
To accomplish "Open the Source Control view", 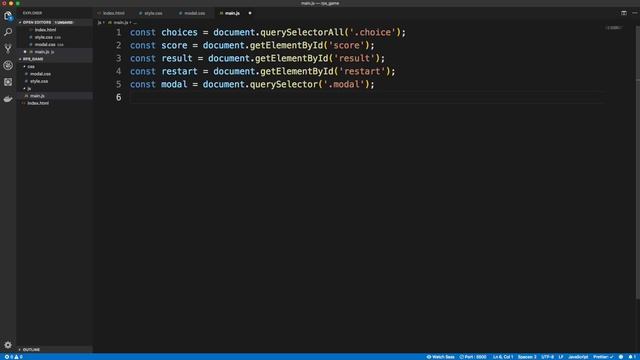I will pos(8,49).
